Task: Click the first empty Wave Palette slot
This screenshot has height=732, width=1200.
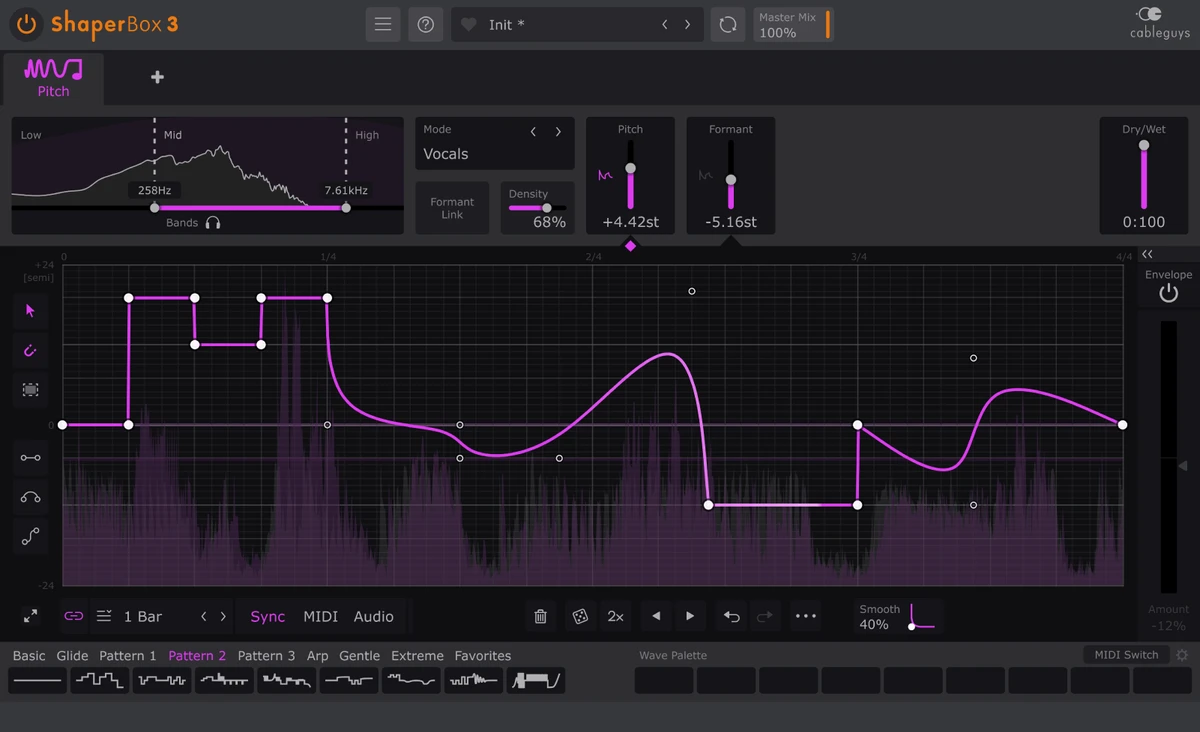Action: coord(663,680)
